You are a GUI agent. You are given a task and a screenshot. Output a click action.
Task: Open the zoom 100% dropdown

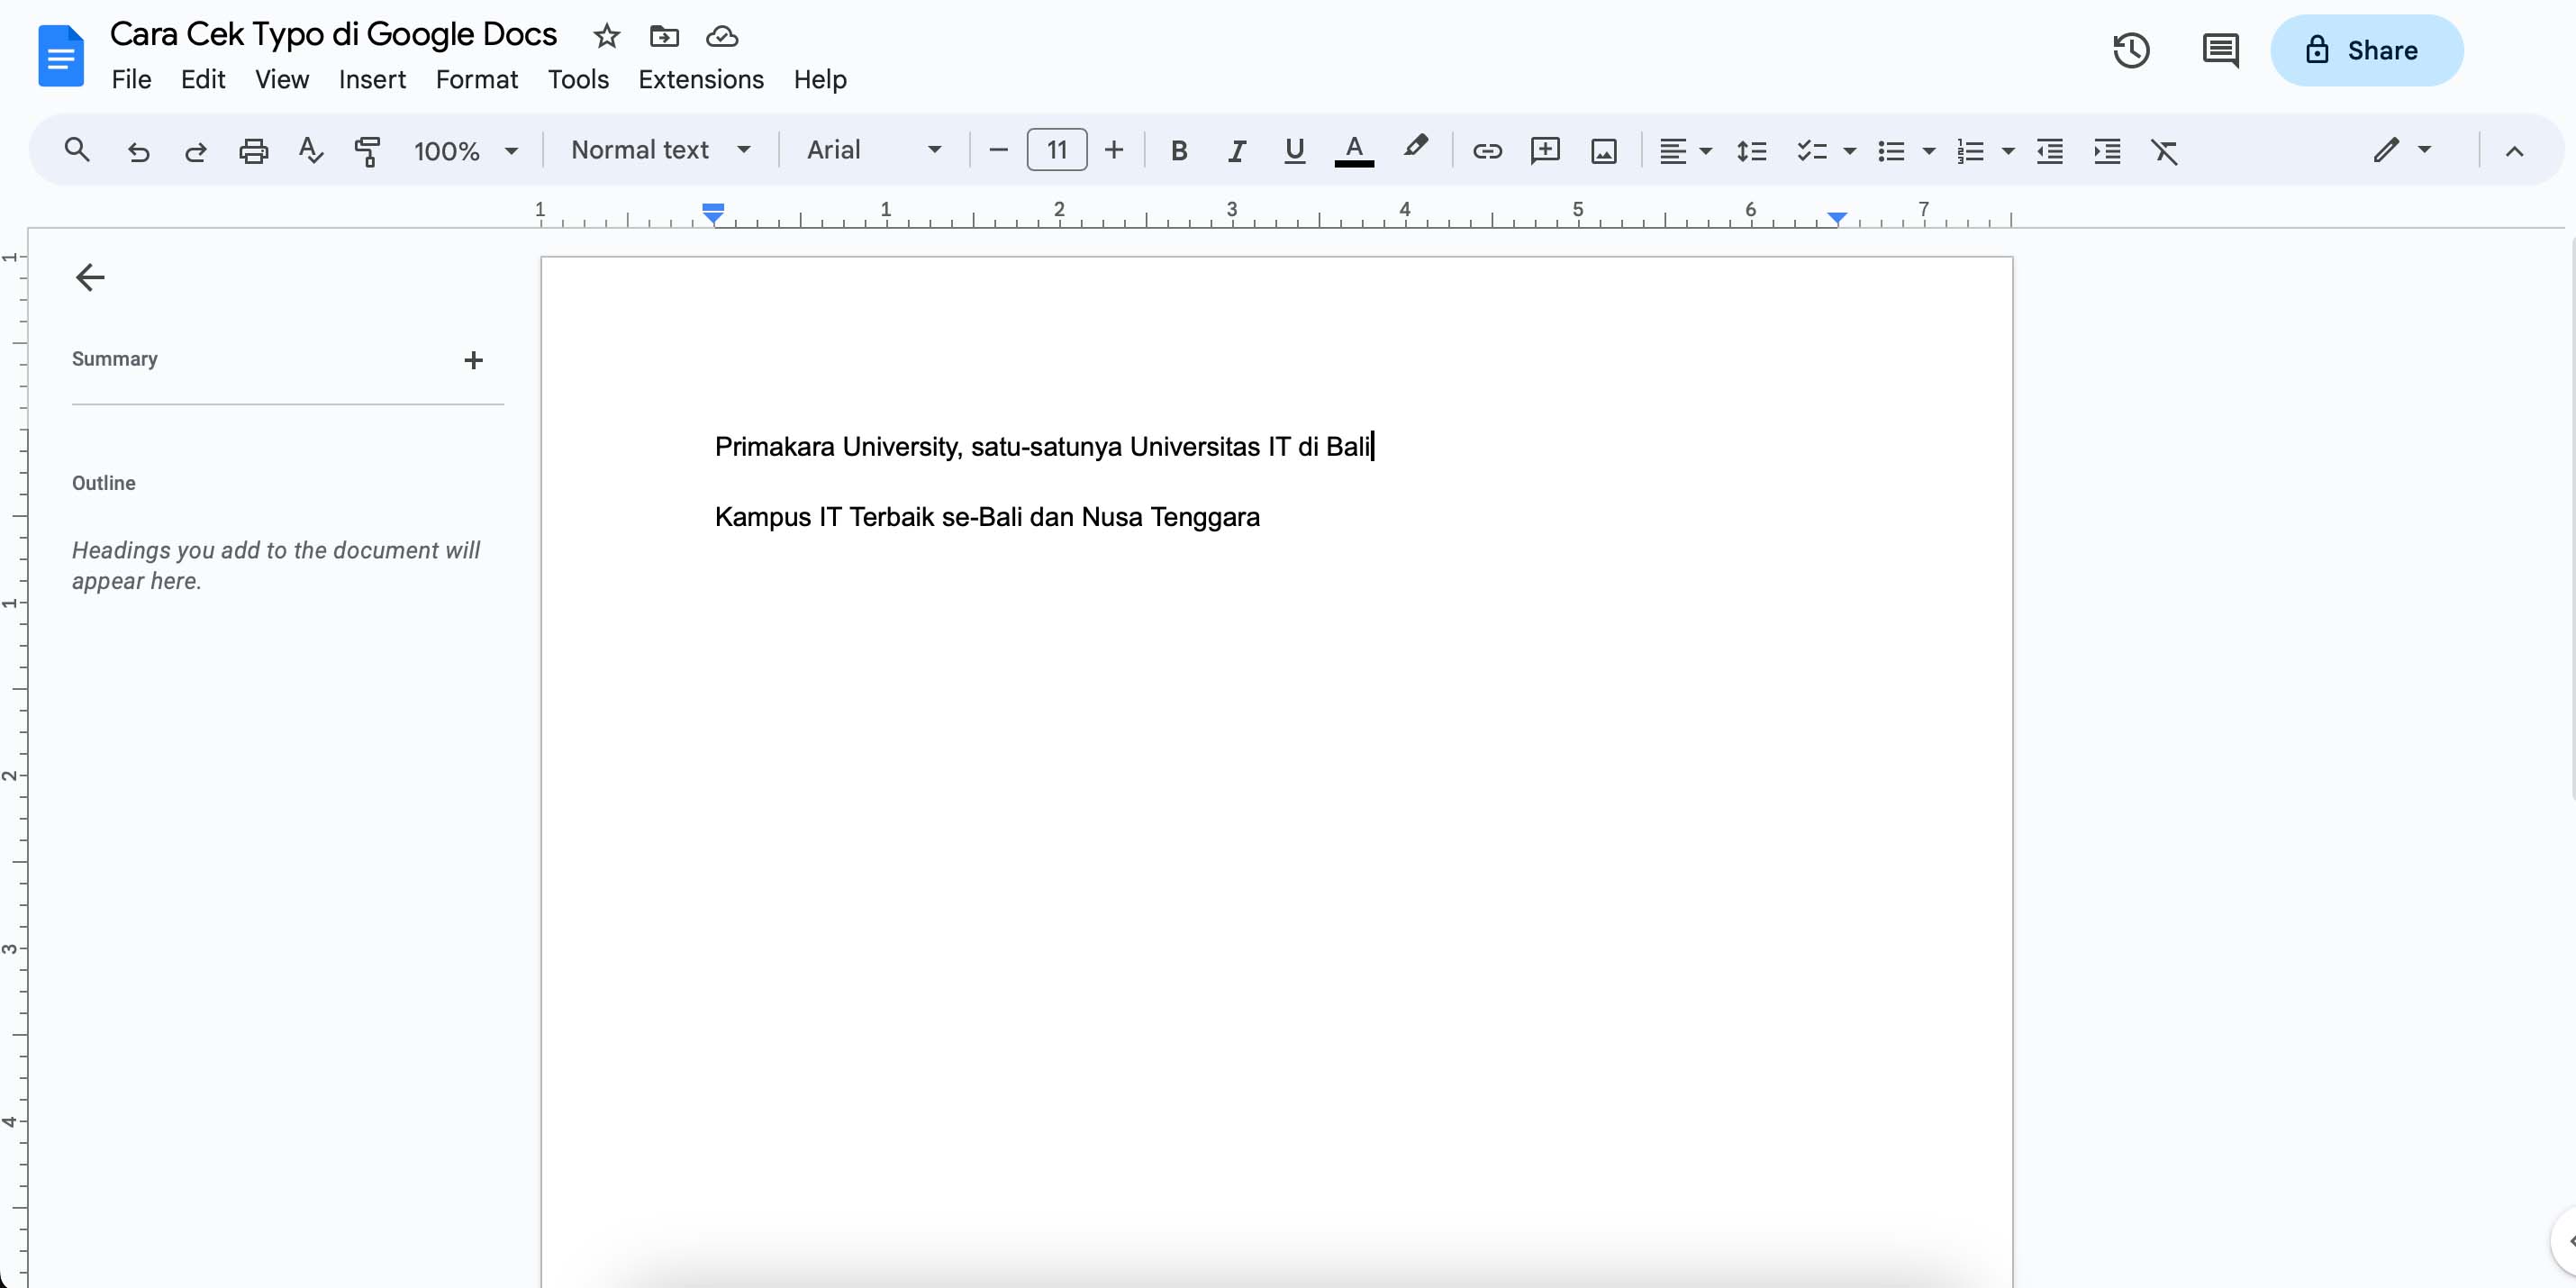pos(466,151)
